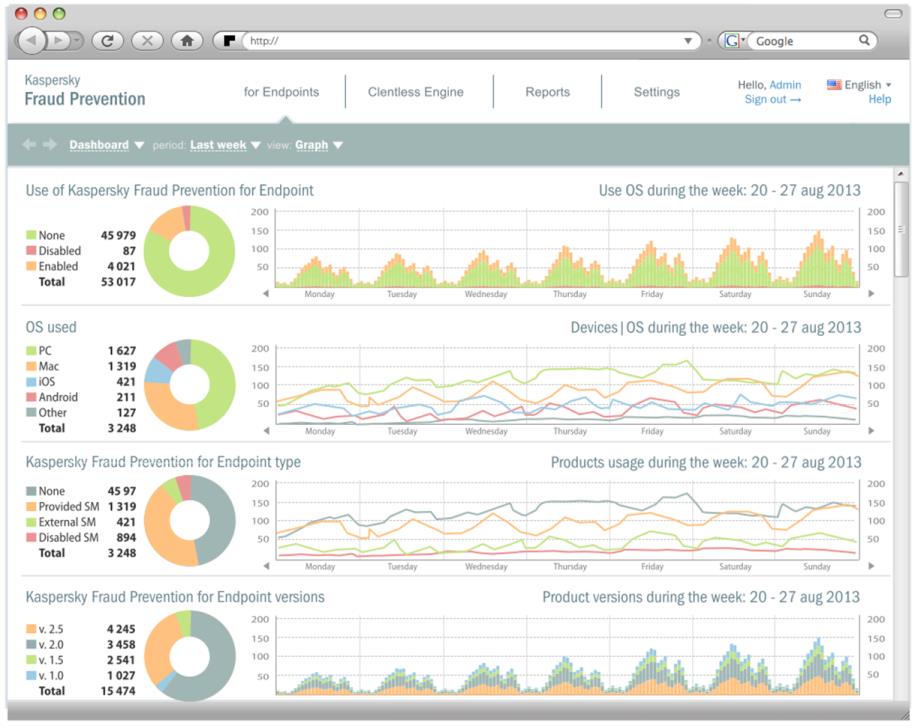The height and width of the screenshot is (728, 915).
Task: Click the "OS used" section heading
Action: click(x=51, y=327)
